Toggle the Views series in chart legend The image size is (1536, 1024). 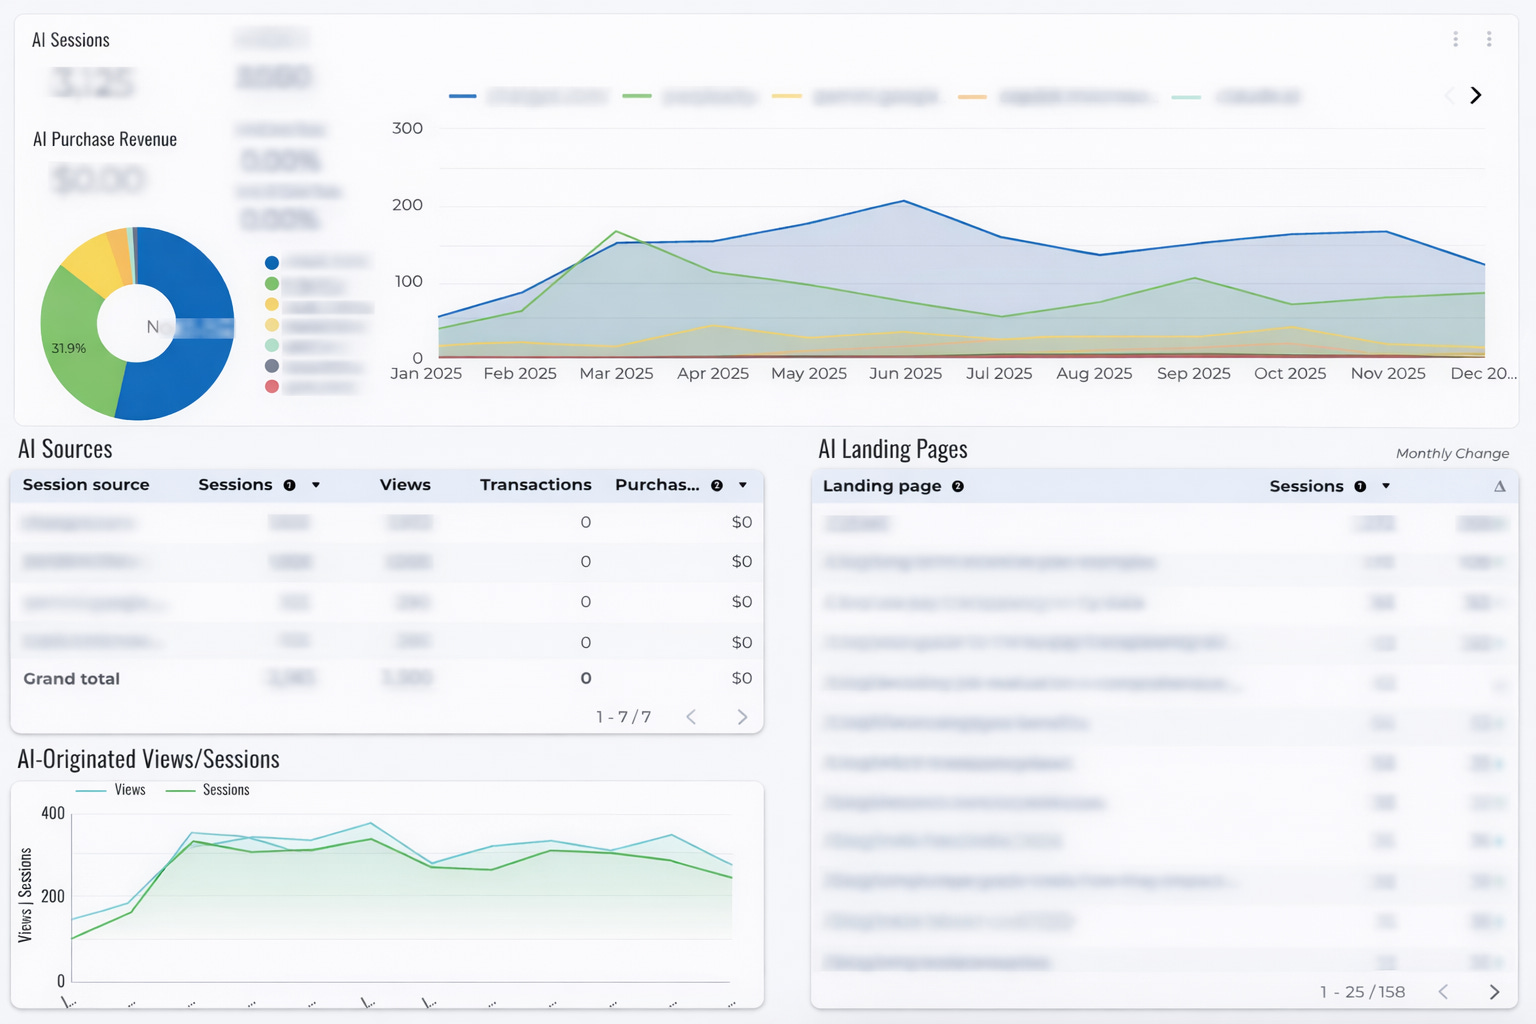(x=111, y=790)
